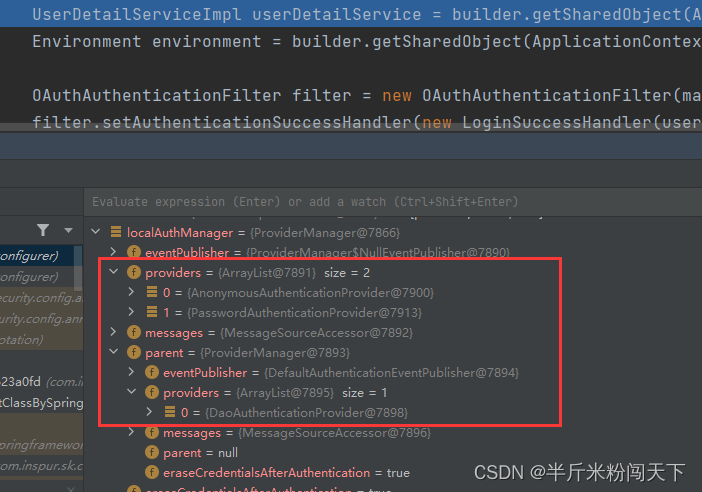Collapse the localAuthManager node

[95, 232]
